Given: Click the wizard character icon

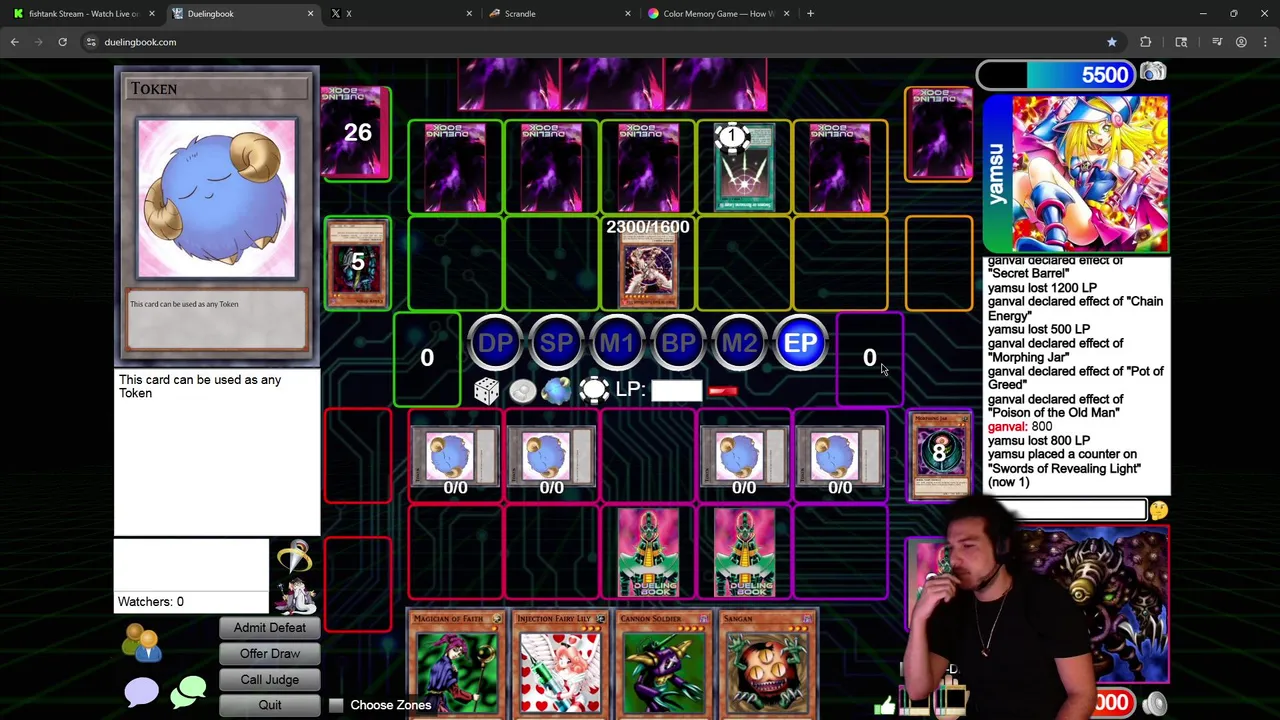Looking at the screenshot, I should (x=296, y=594).
